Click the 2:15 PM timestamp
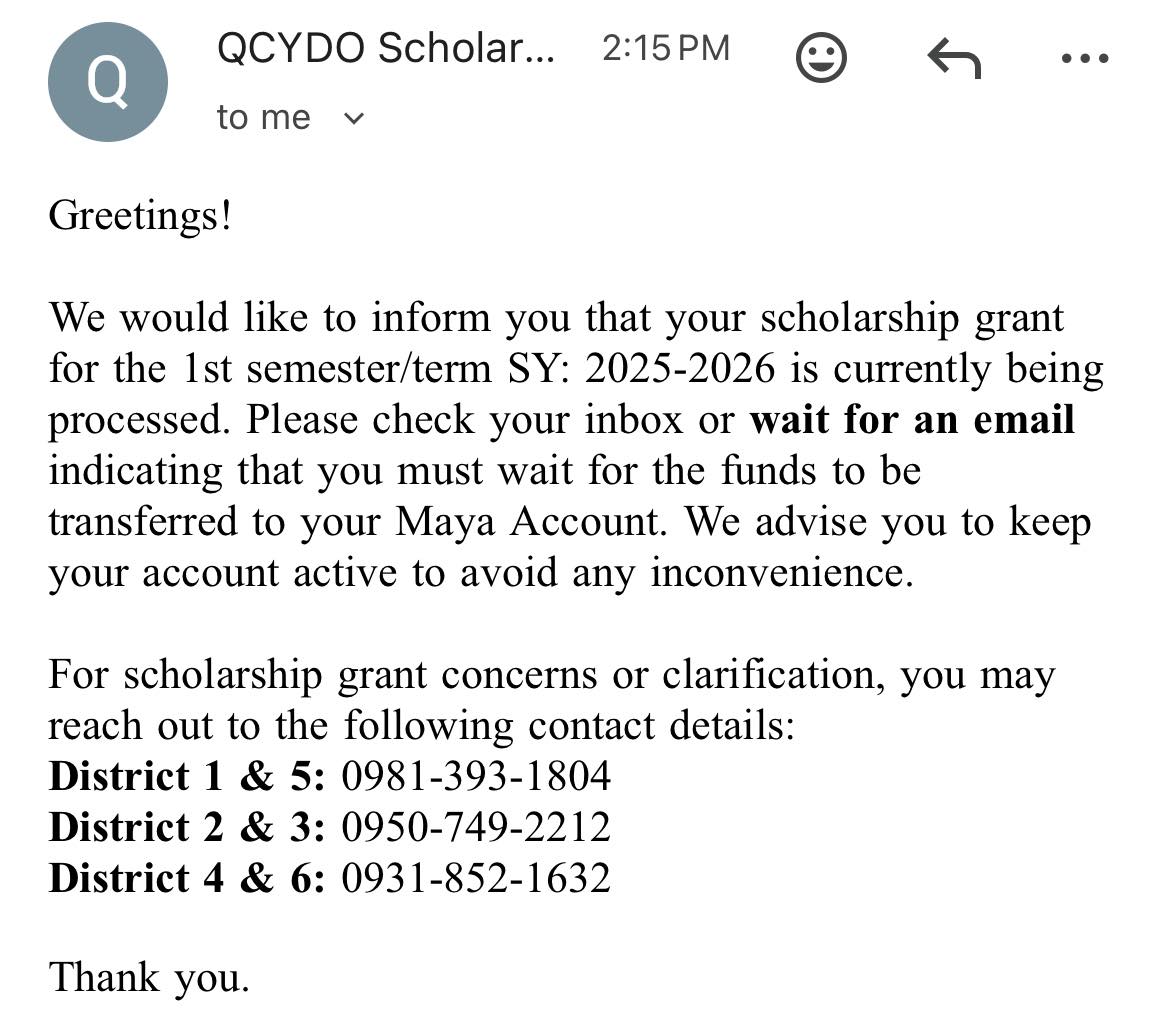Viewport: 1170px width, 1028px height. click(666, 48)
